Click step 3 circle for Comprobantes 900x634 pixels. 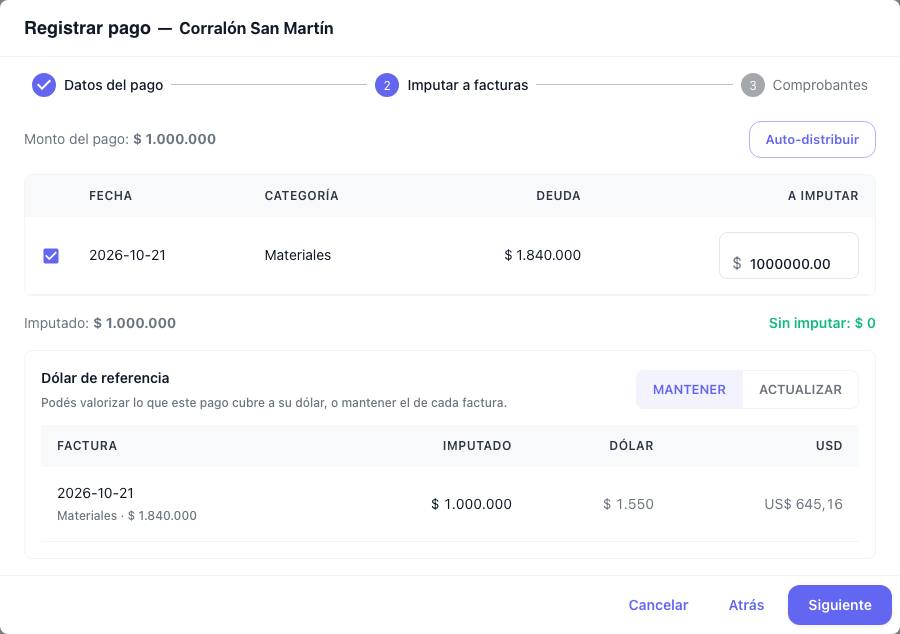pyautogui.click(x=752, y=85)
